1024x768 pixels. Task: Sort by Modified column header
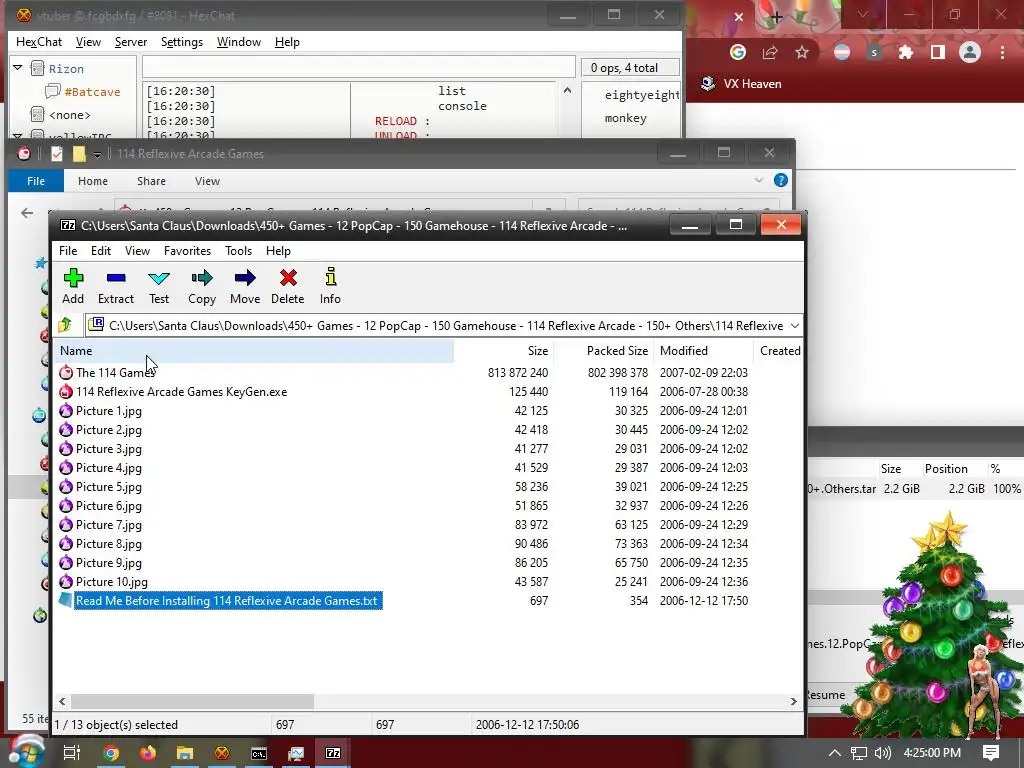[703, 351]
